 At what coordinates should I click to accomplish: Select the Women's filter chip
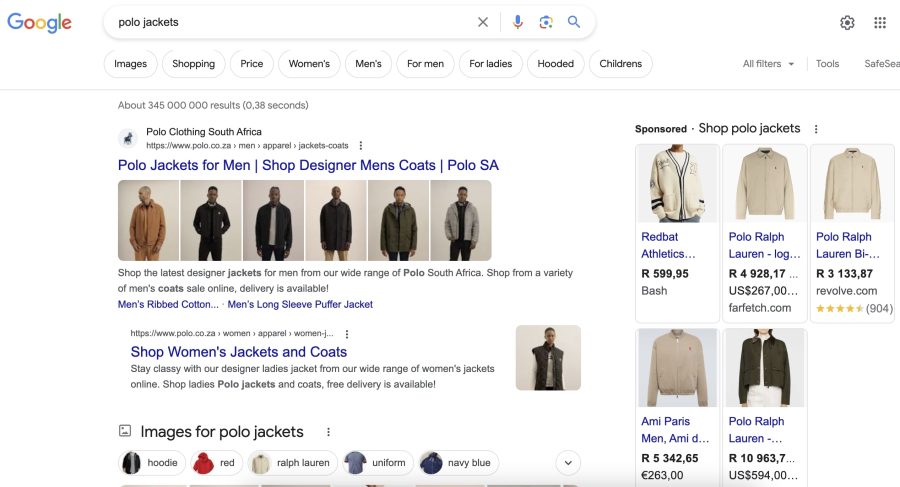point(309,64)
